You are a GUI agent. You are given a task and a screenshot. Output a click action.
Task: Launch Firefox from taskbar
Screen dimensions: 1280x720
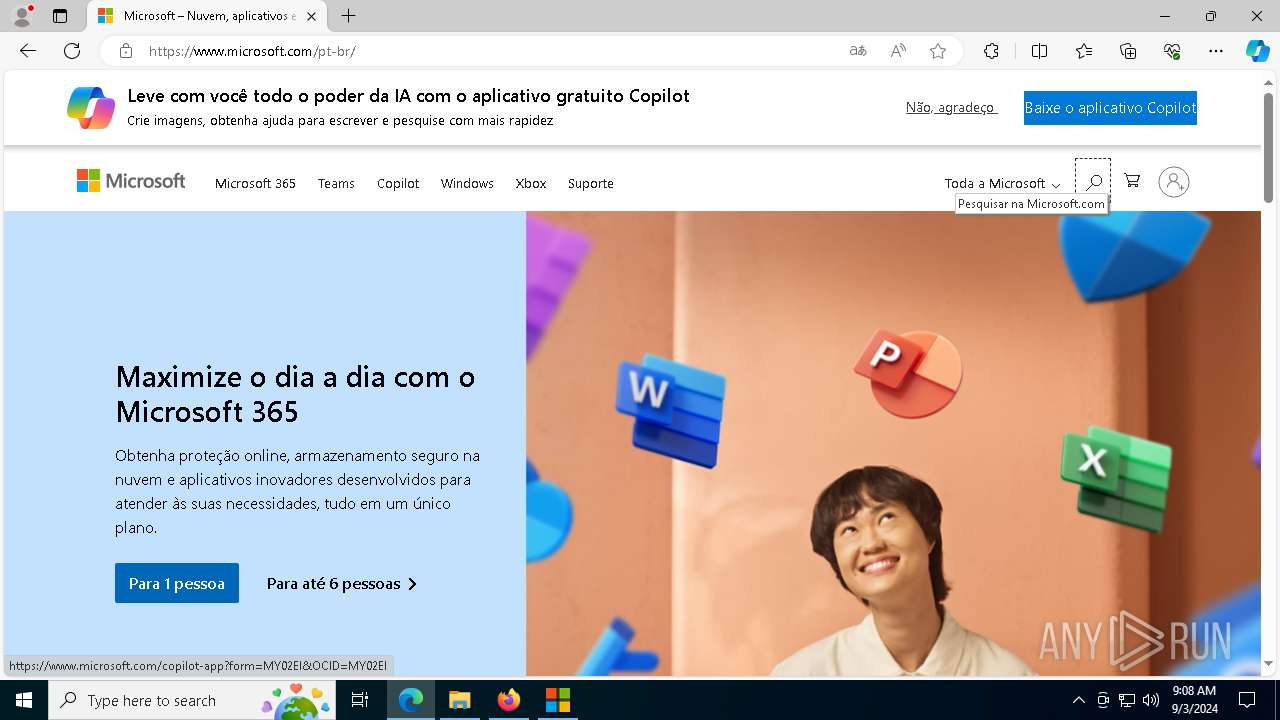[509, 700]
